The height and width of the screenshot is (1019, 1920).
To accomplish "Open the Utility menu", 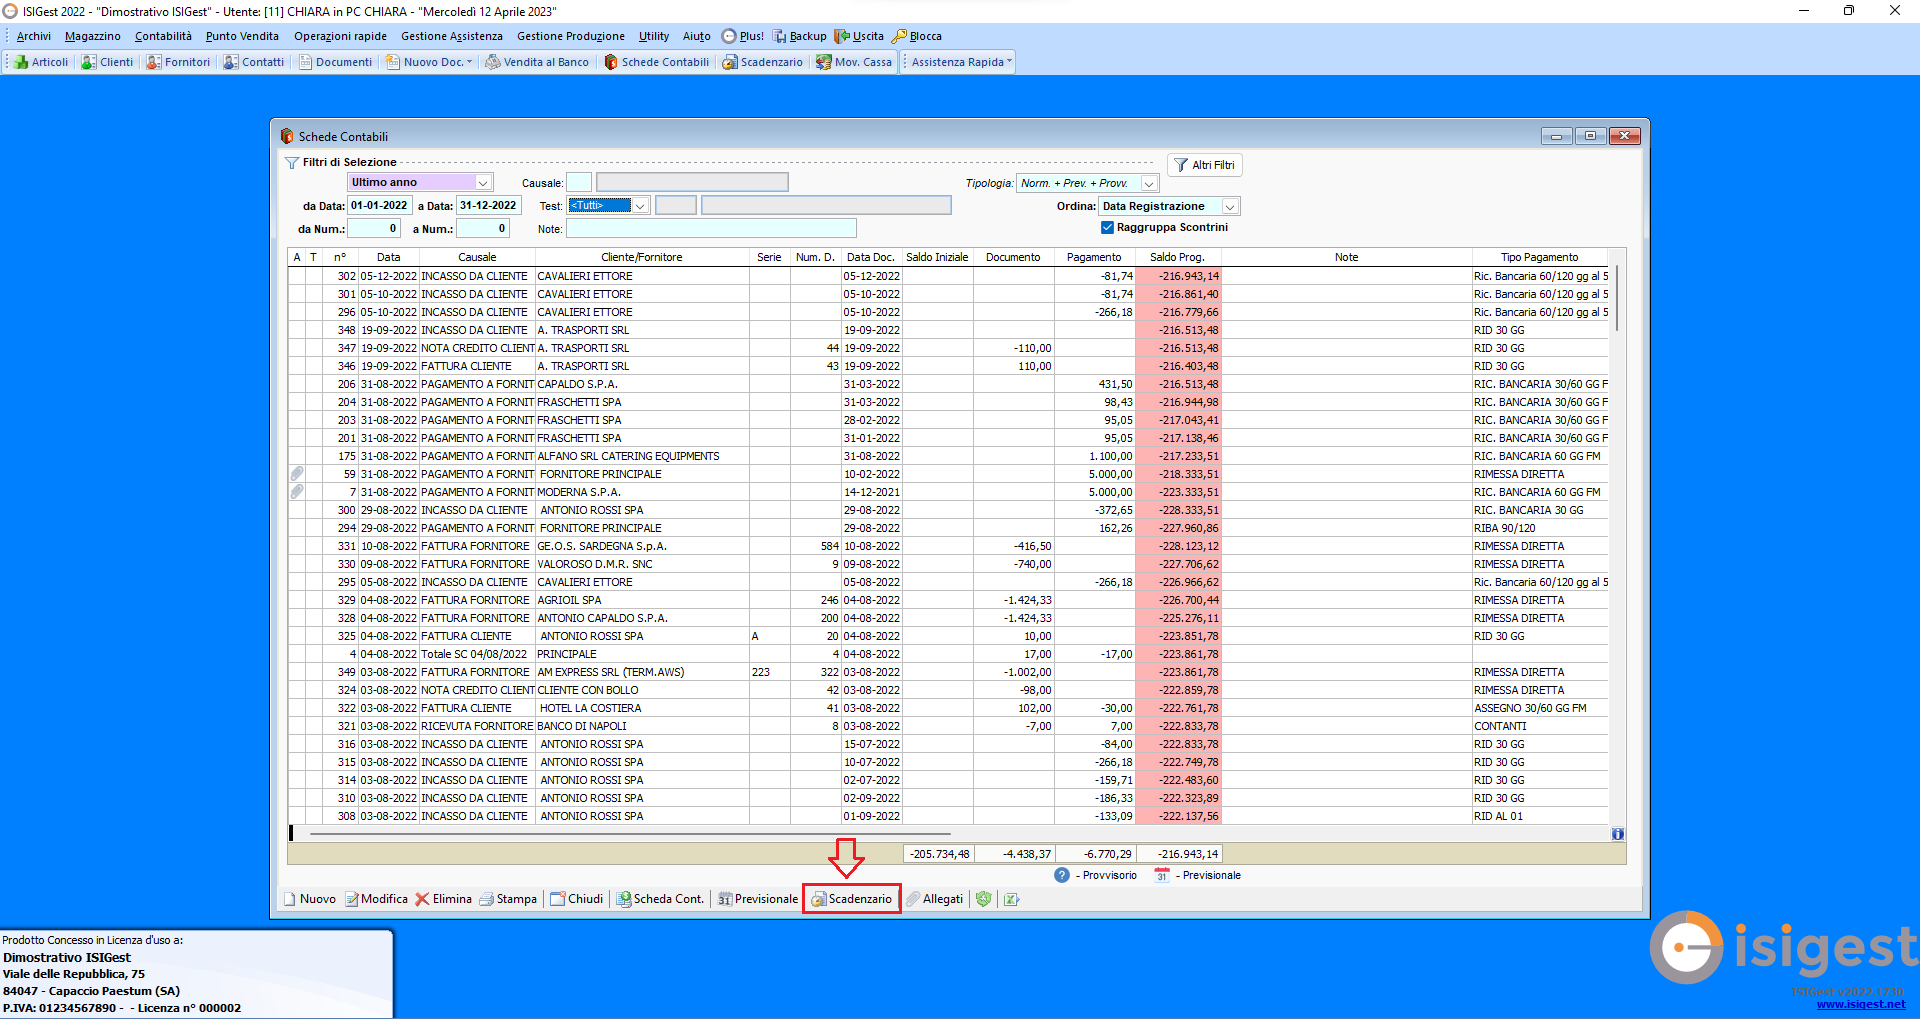I will coord(654,36).
